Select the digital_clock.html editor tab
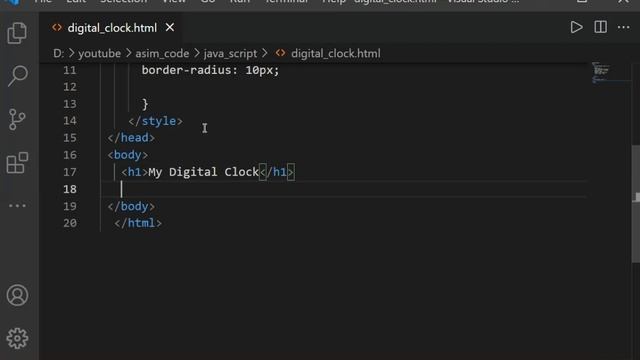 (x=111, y=28)
